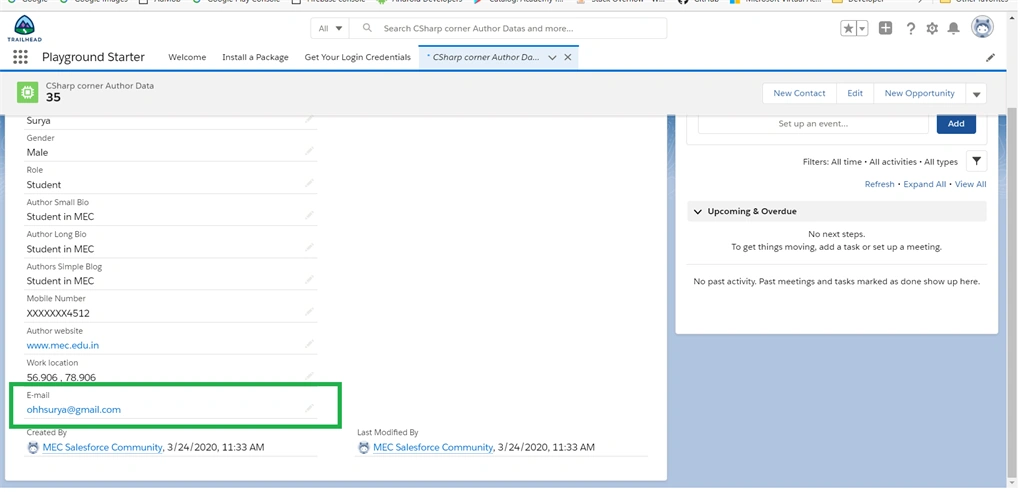Click the pencil edit navigation icon
This screenshot has width=1024, height=492.
coord(991,57)
